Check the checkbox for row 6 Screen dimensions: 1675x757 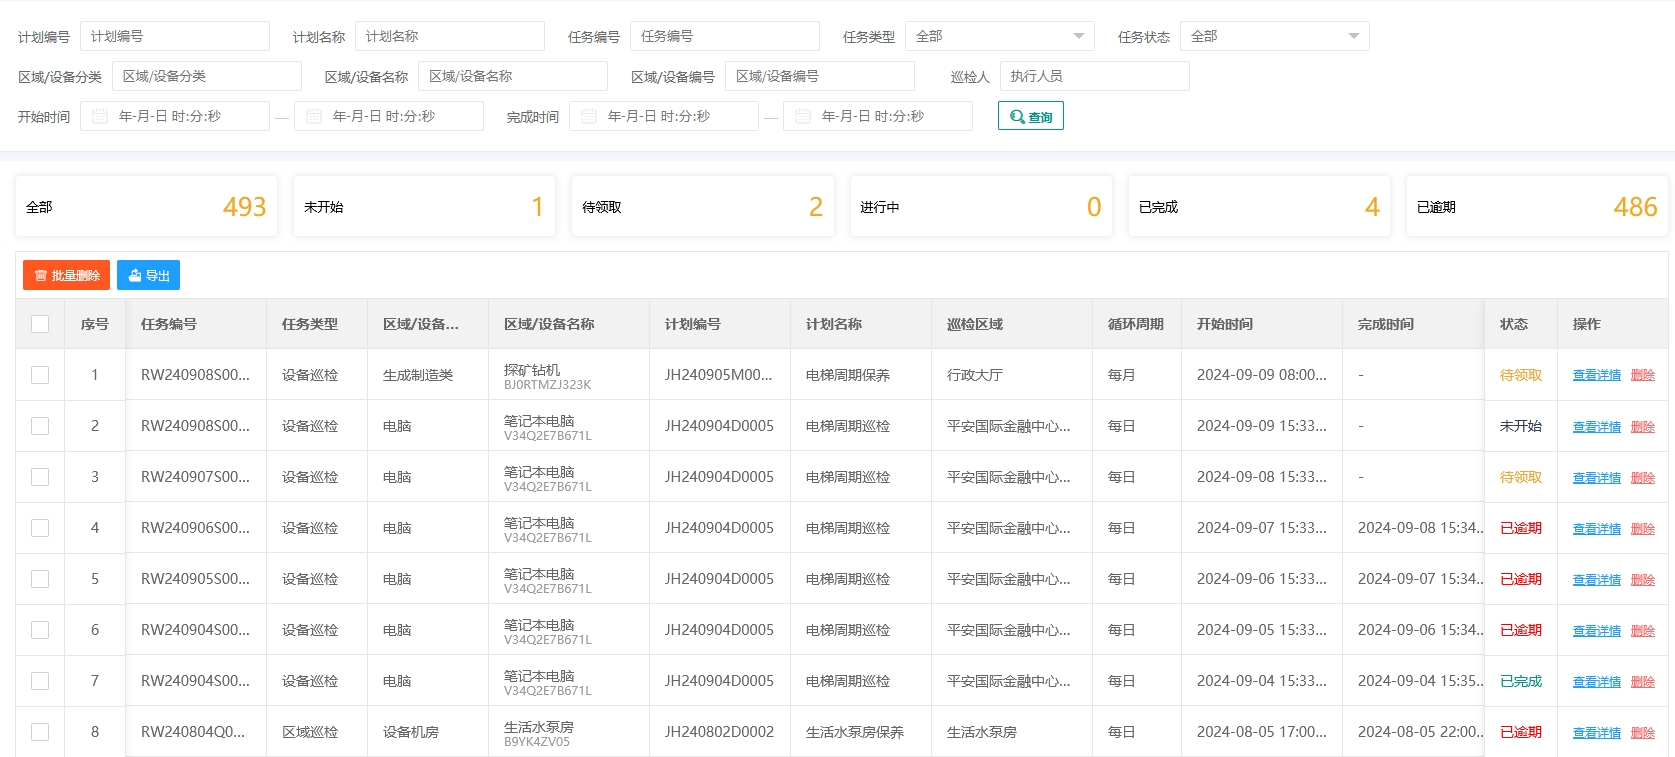click(40, 630)
